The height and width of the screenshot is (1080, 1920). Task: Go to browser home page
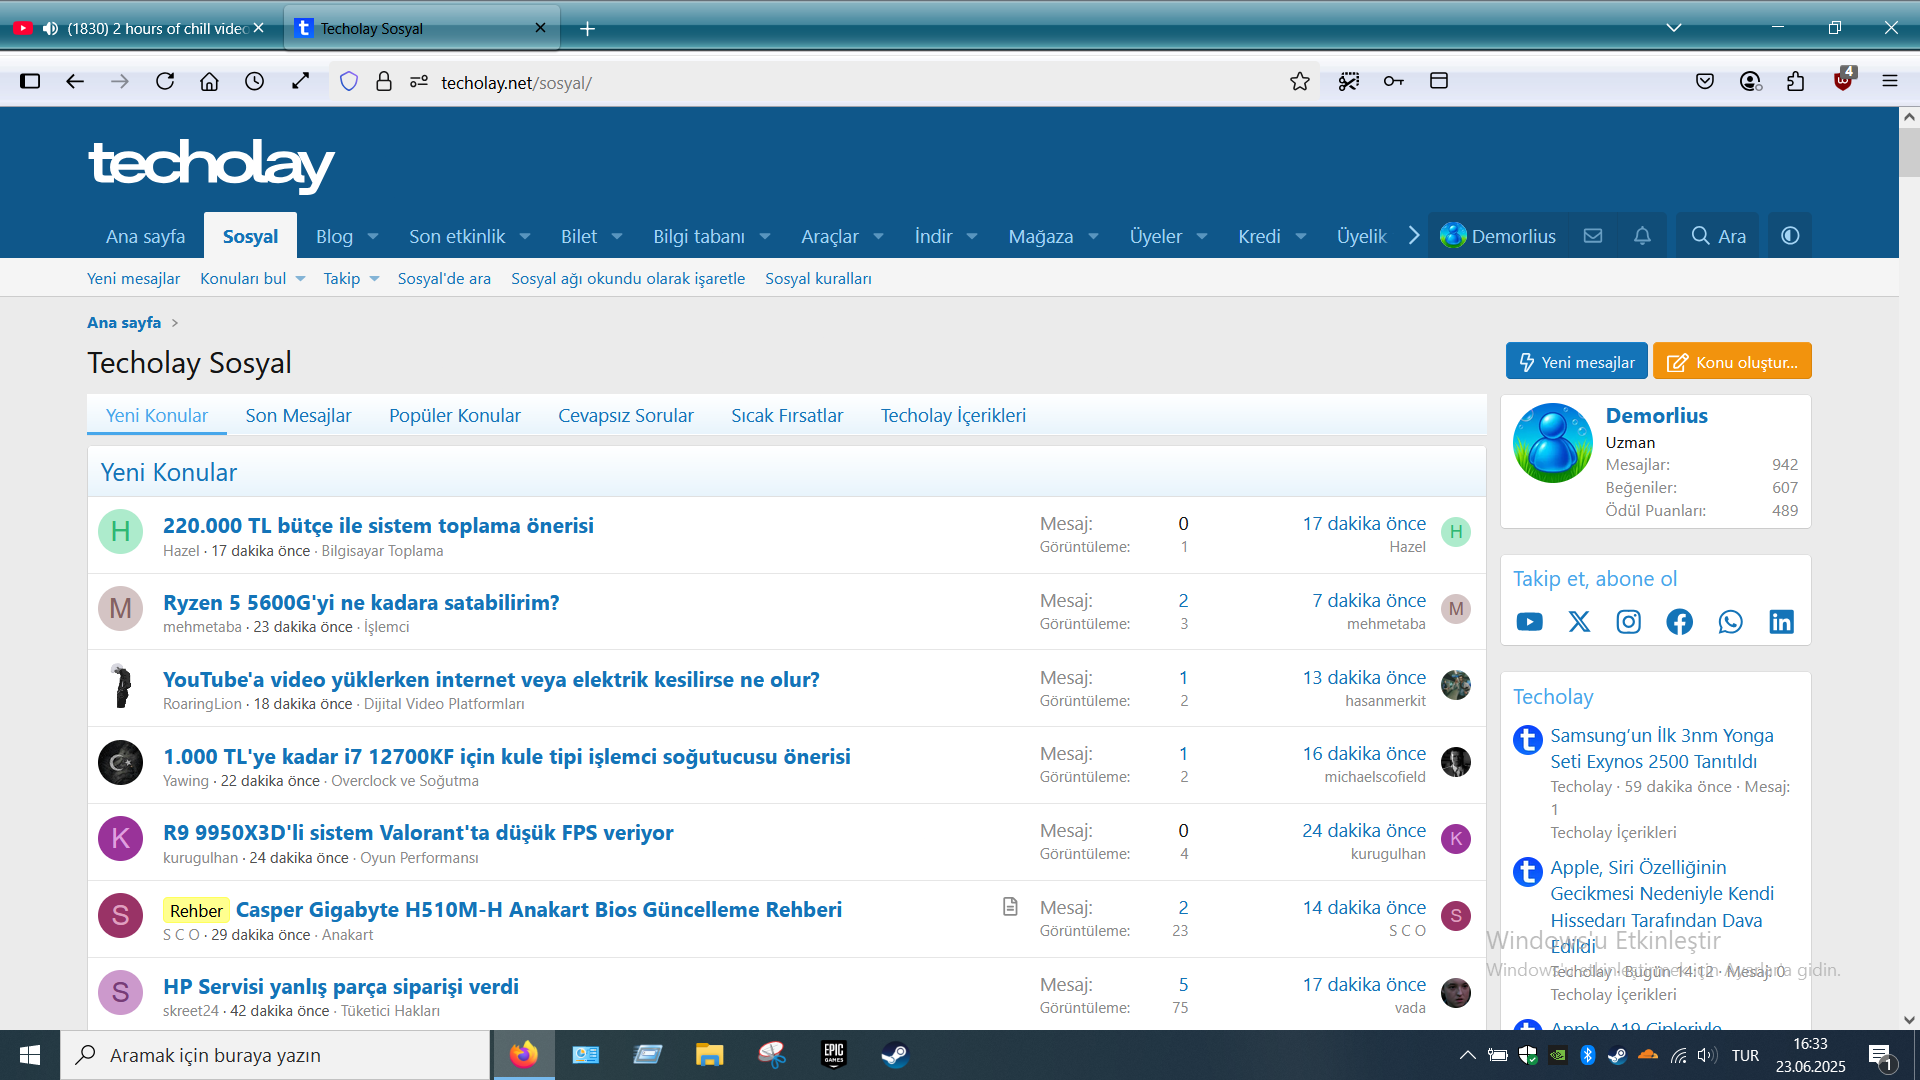(209, 82)
